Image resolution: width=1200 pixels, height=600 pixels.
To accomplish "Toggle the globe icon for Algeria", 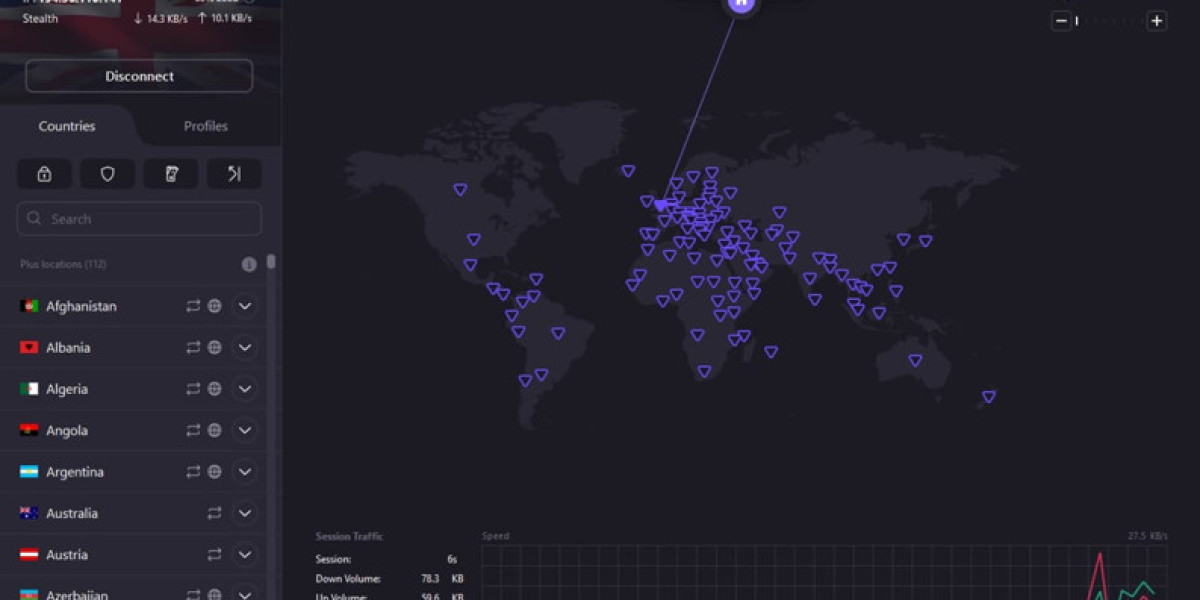I will [x=214, y=389].
